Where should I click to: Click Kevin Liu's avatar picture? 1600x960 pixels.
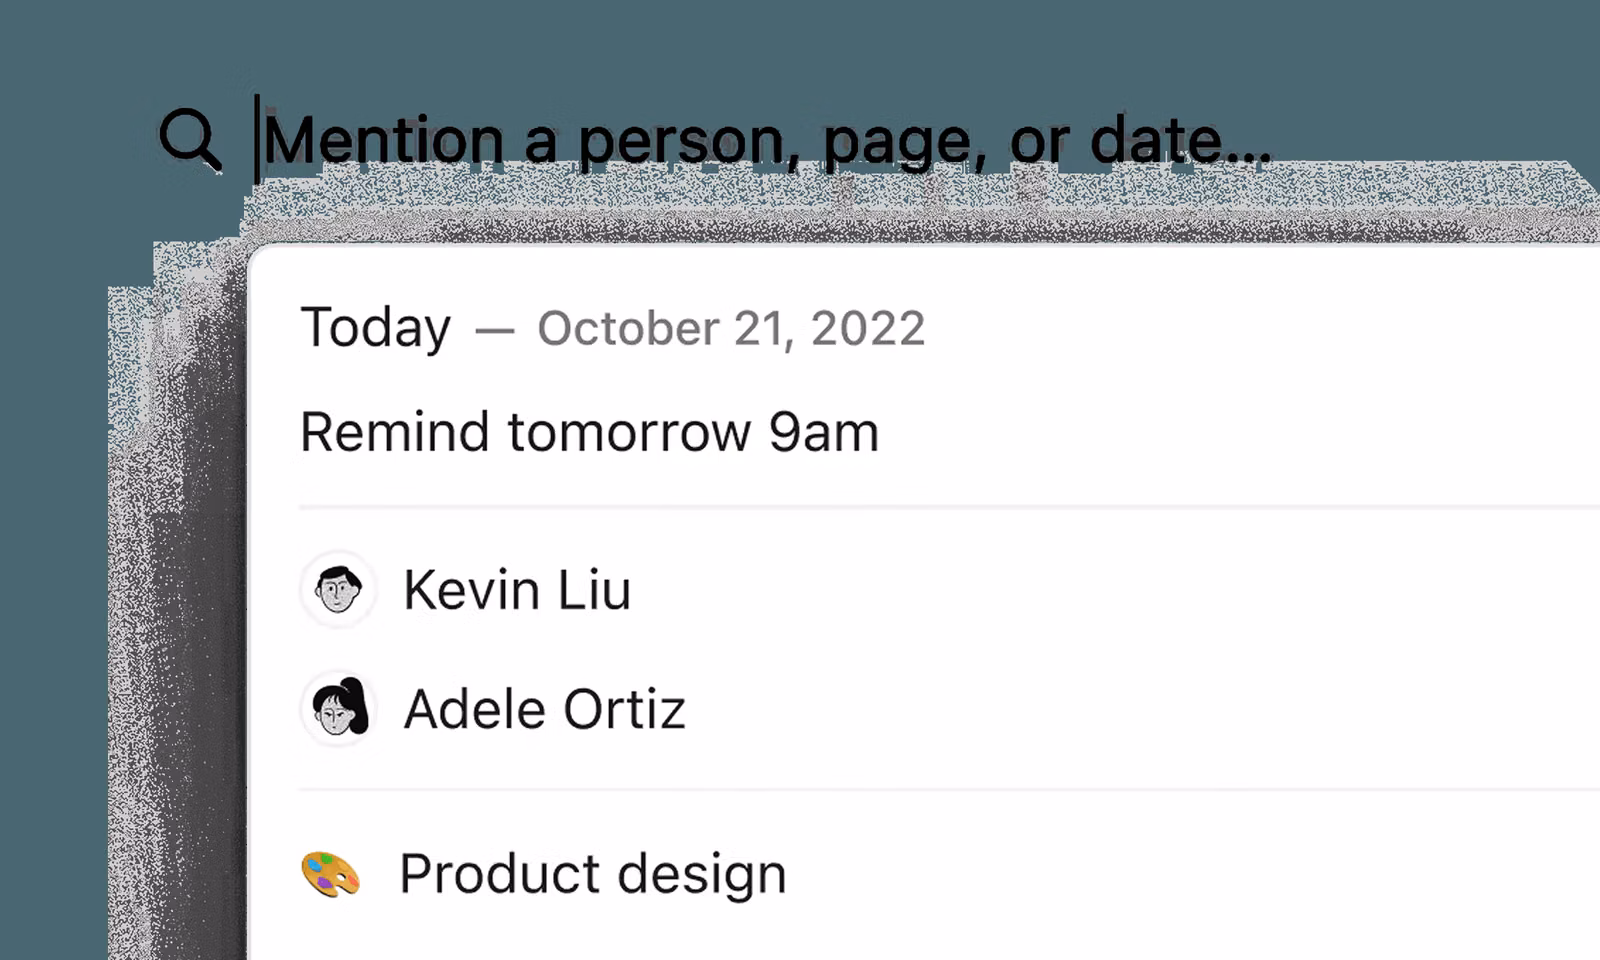pyautogui.click(x=338, y=589)
